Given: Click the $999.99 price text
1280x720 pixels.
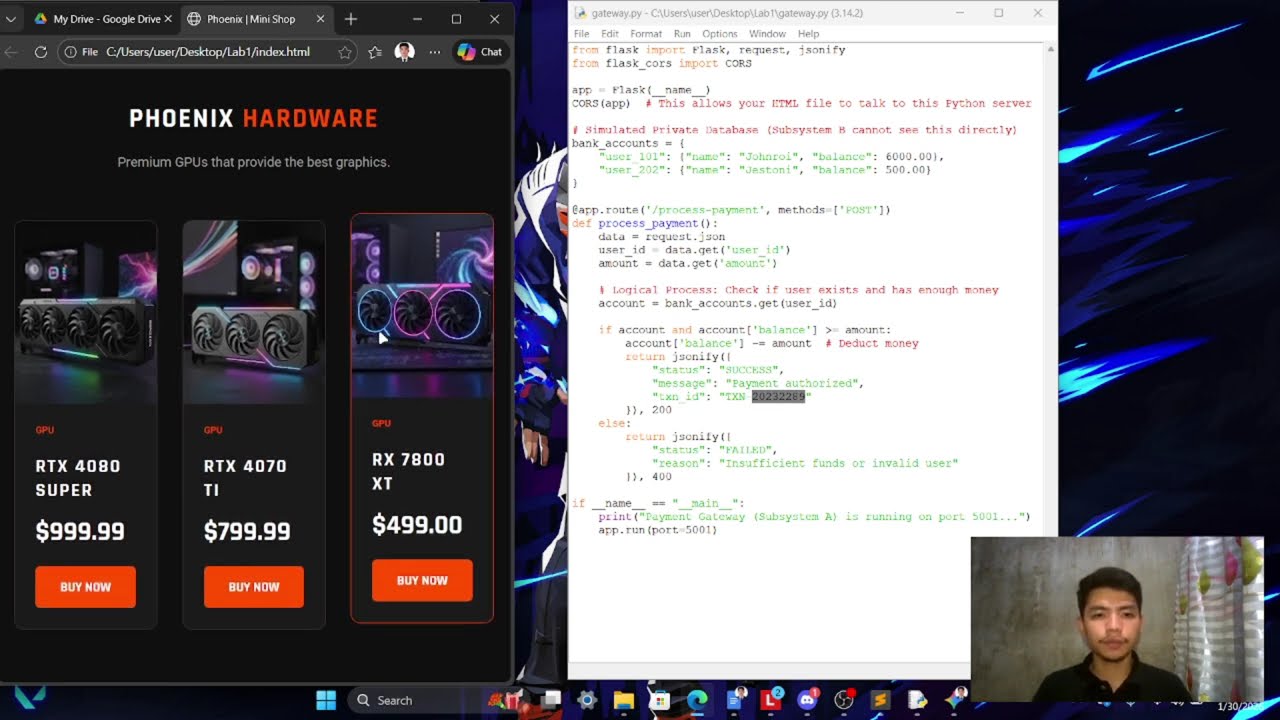Looking at the screenshot, I should [80, 531].
